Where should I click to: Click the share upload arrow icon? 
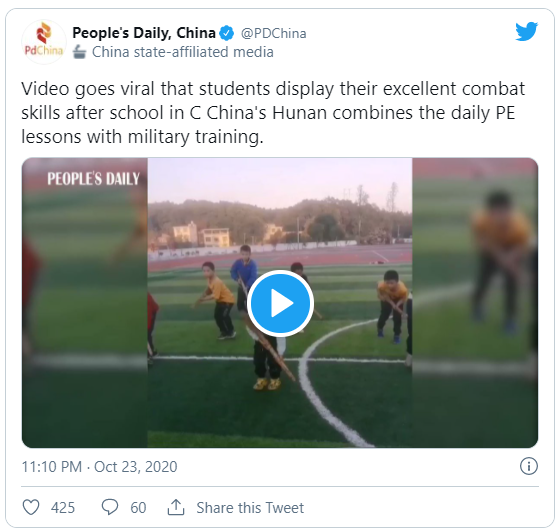tap(176, 507)
